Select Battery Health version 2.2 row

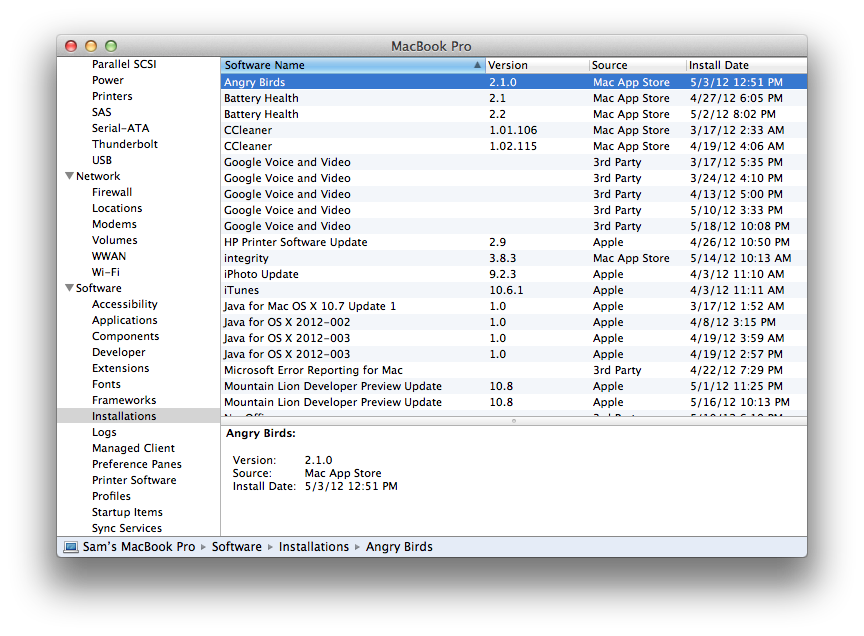pyautogui.click(x=514, y=114)
